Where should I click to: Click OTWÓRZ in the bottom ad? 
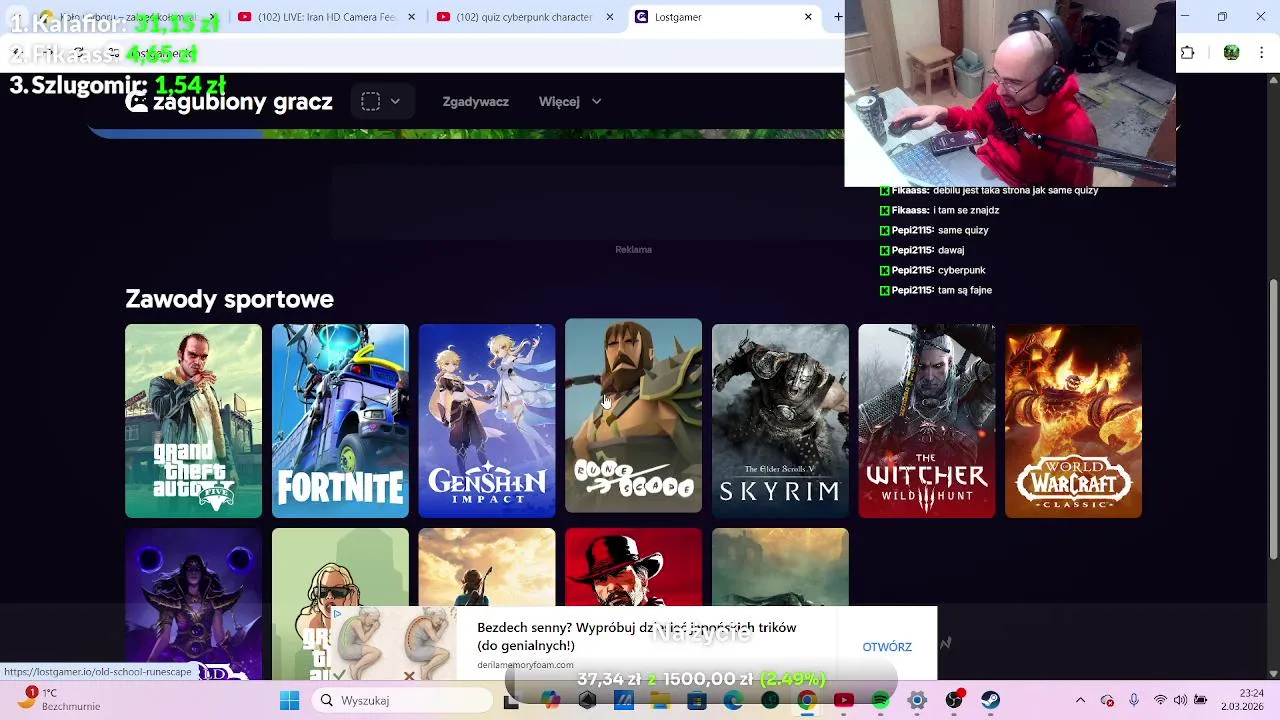887,647
